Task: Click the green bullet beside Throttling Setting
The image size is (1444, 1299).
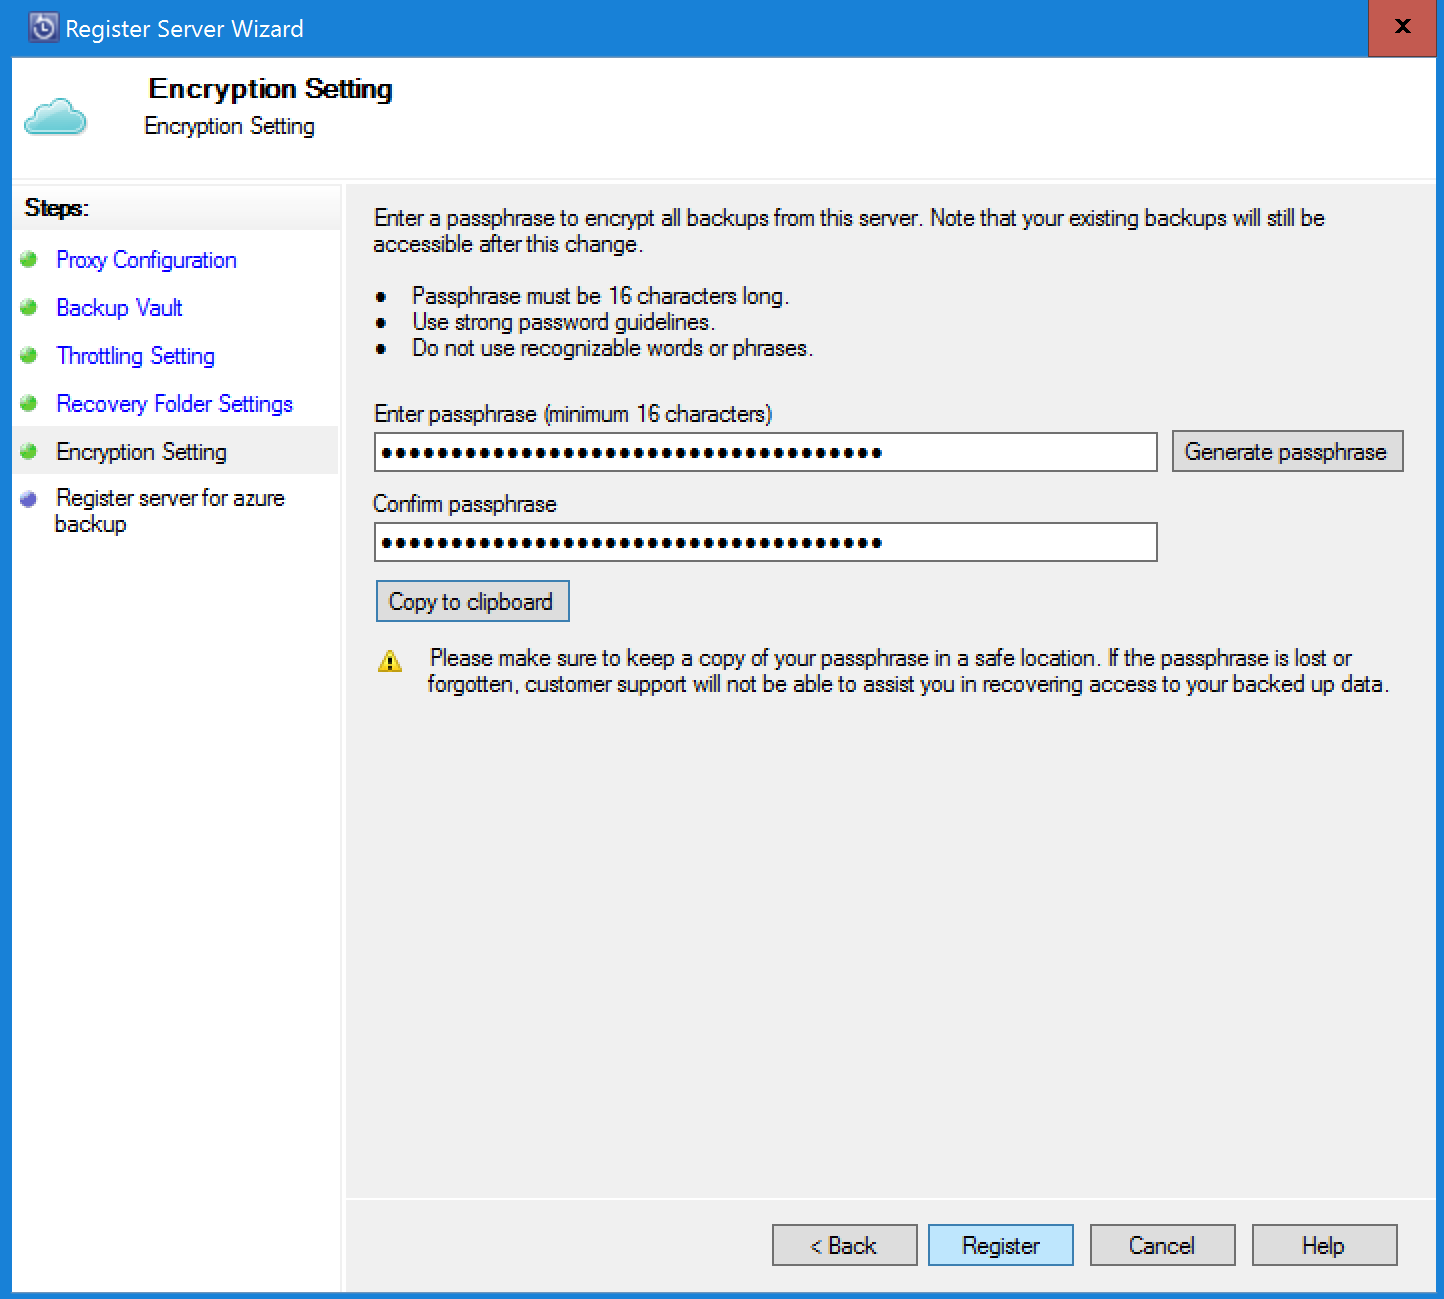Action: [x=29, y=356]
